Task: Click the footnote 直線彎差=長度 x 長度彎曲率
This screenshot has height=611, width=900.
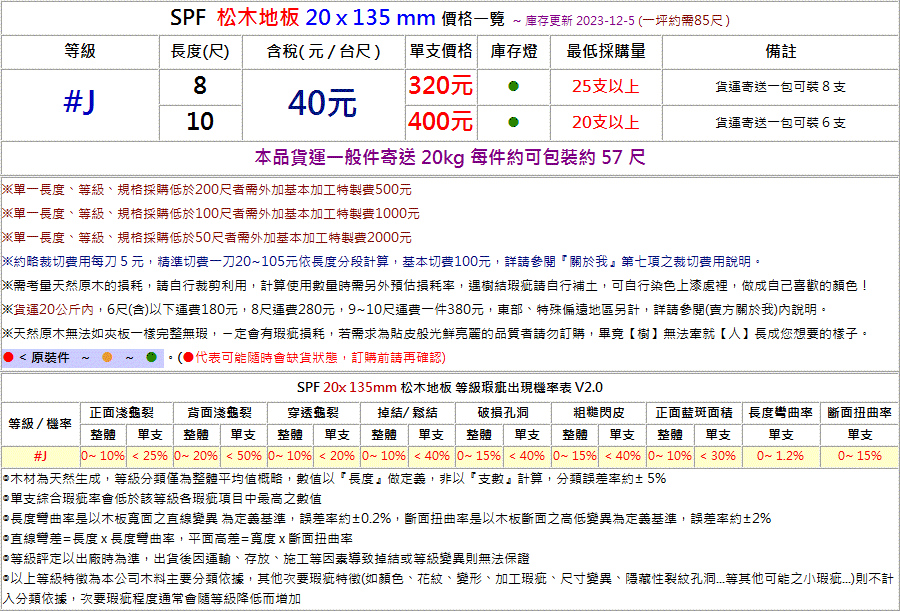Action: tap(177, 539)
